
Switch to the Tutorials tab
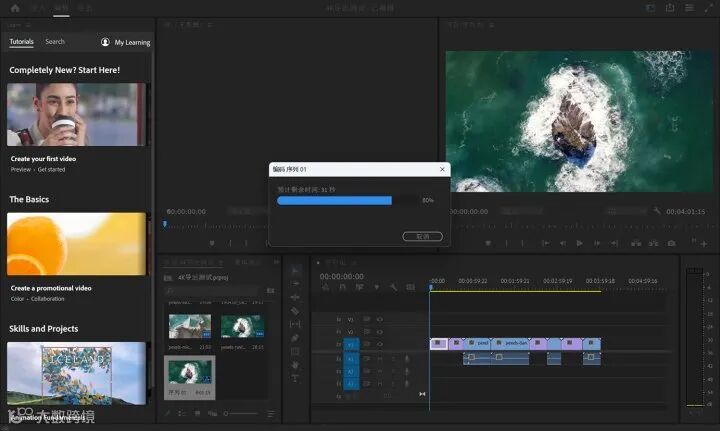21,42
